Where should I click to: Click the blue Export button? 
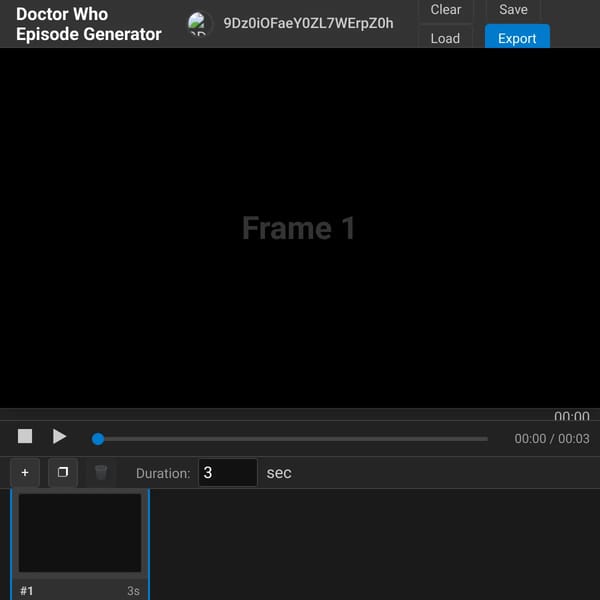coord(517,37)
